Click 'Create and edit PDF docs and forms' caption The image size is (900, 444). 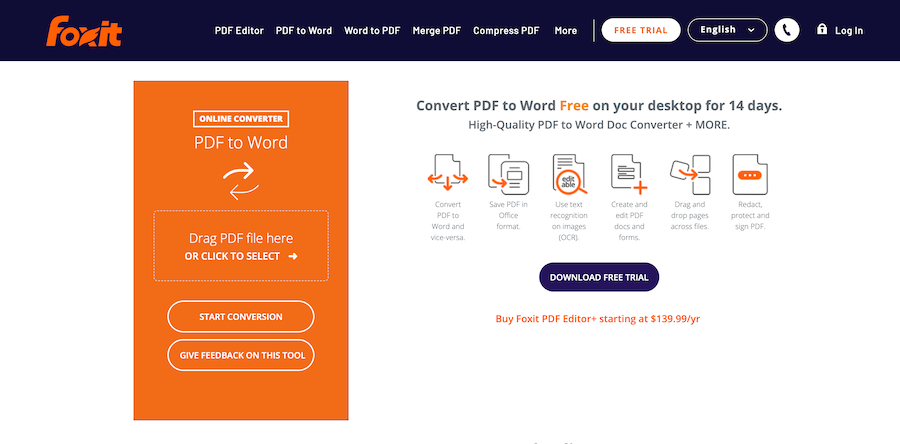click(629, 221)
